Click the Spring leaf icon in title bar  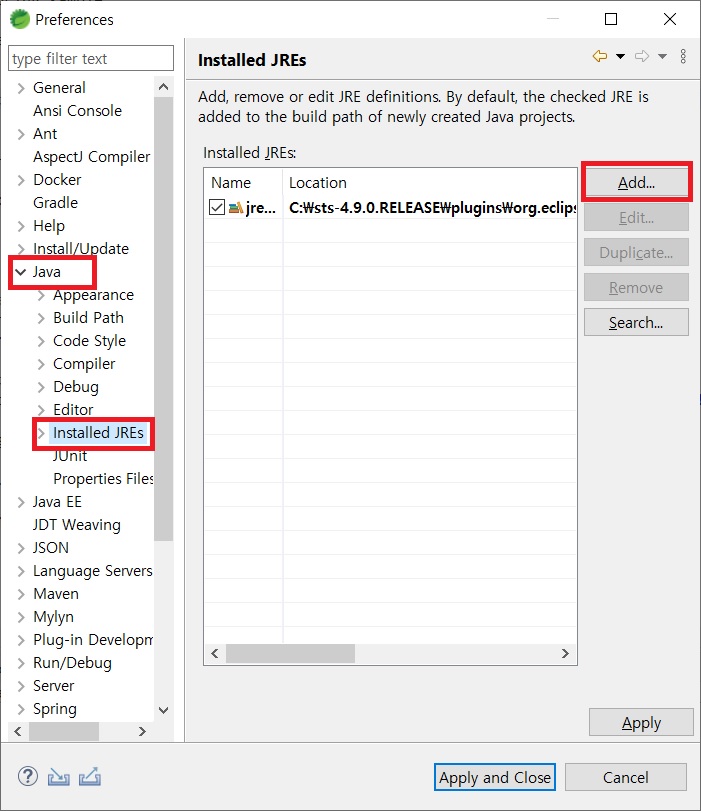coord(20,19)
